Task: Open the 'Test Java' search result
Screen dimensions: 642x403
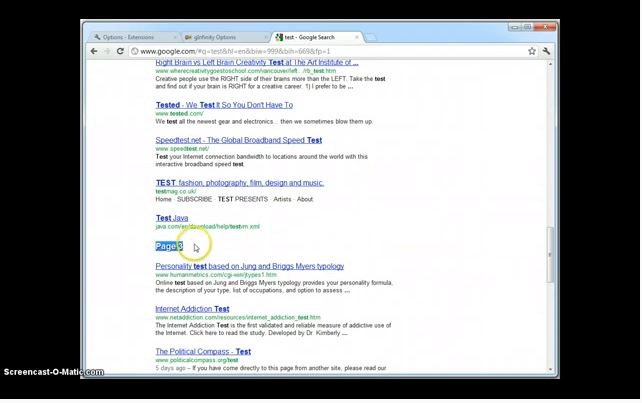Action: (171, 218)
